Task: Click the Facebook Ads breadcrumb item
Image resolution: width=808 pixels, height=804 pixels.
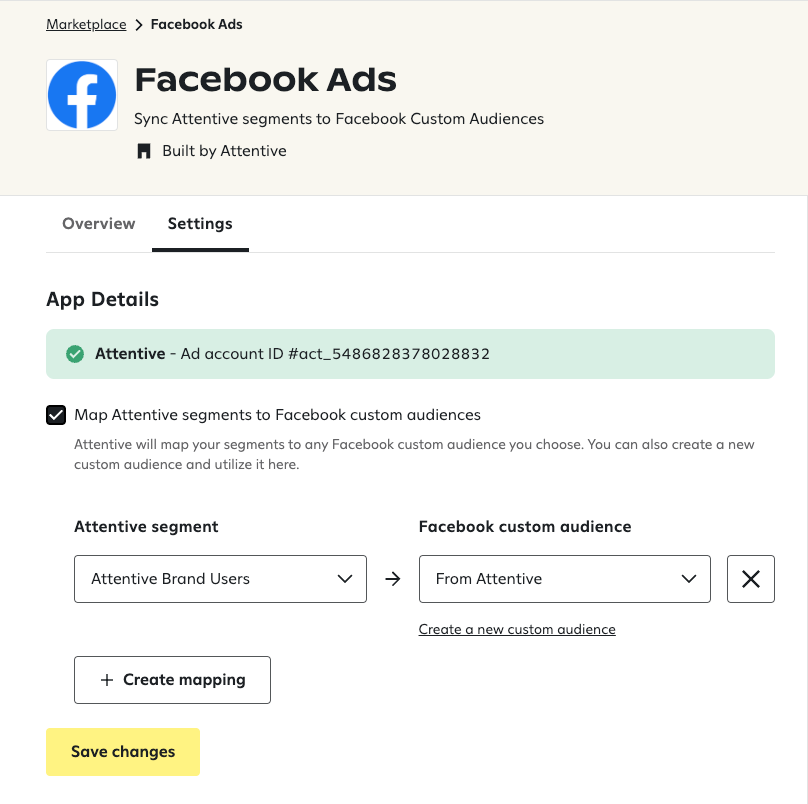Action: [x=196, y=24]
